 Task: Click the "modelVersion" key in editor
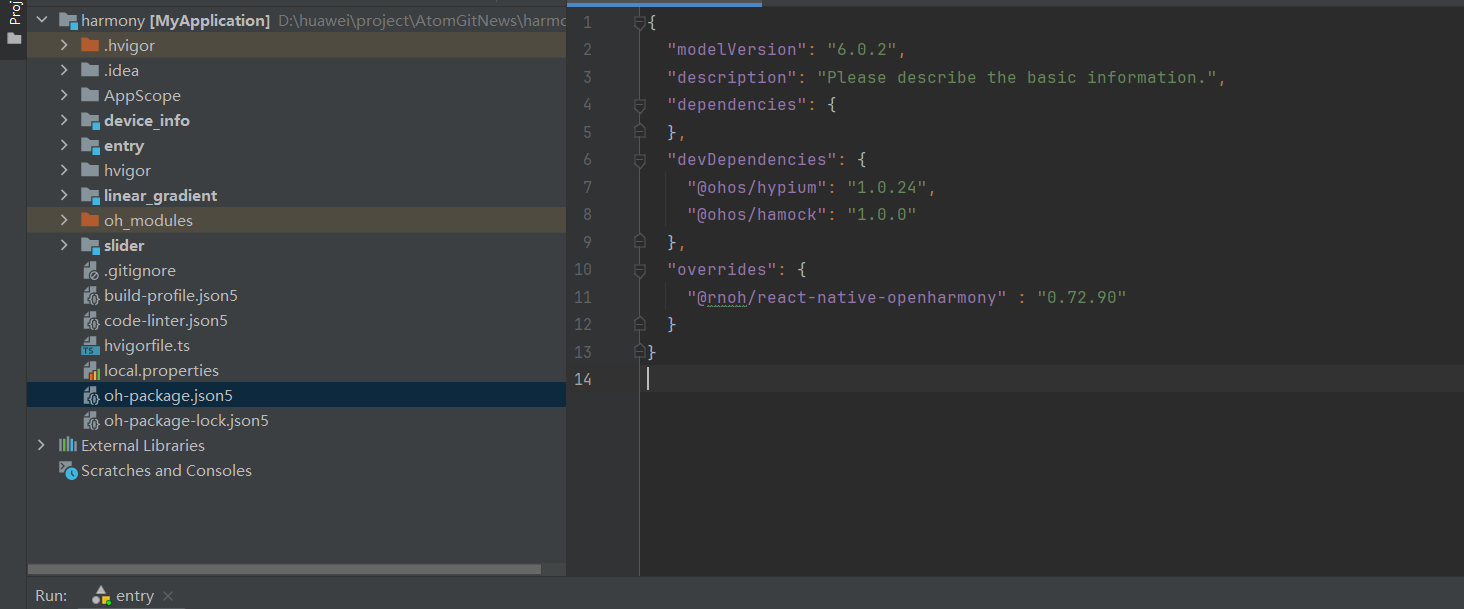click(x=737, y=49)
